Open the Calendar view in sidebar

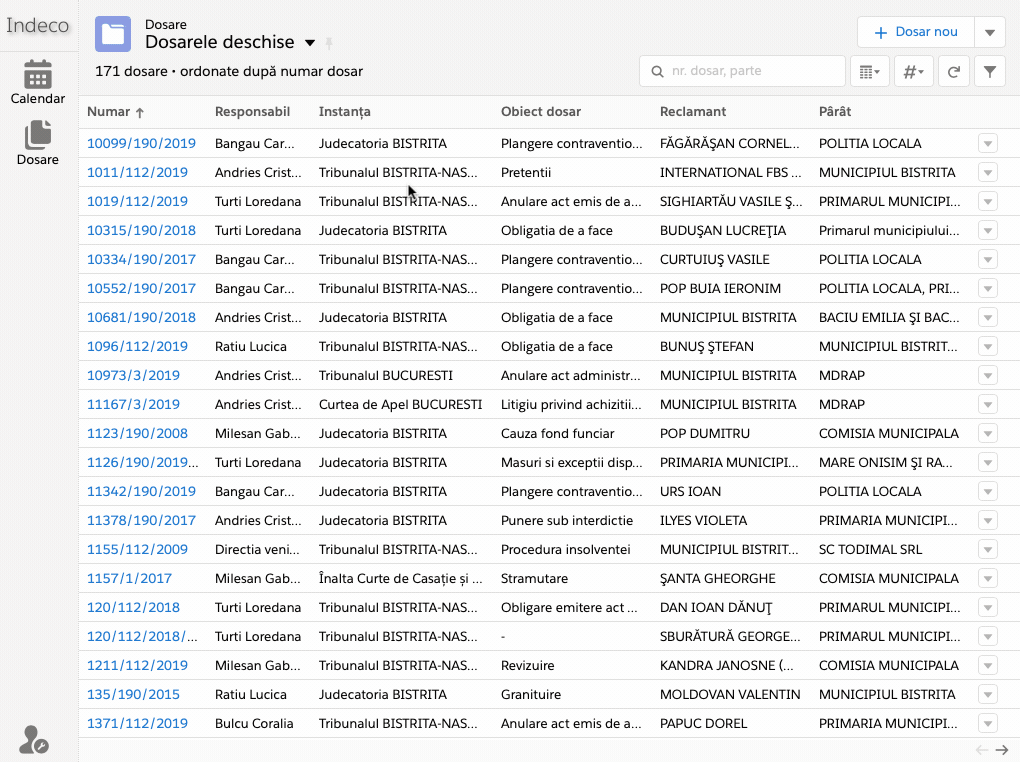[x=38, y=82]
